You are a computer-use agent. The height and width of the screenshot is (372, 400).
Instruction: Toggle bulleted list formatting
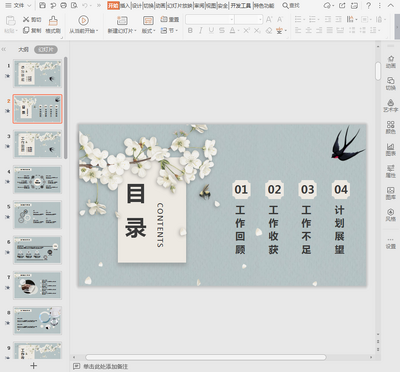click(298, 19)
